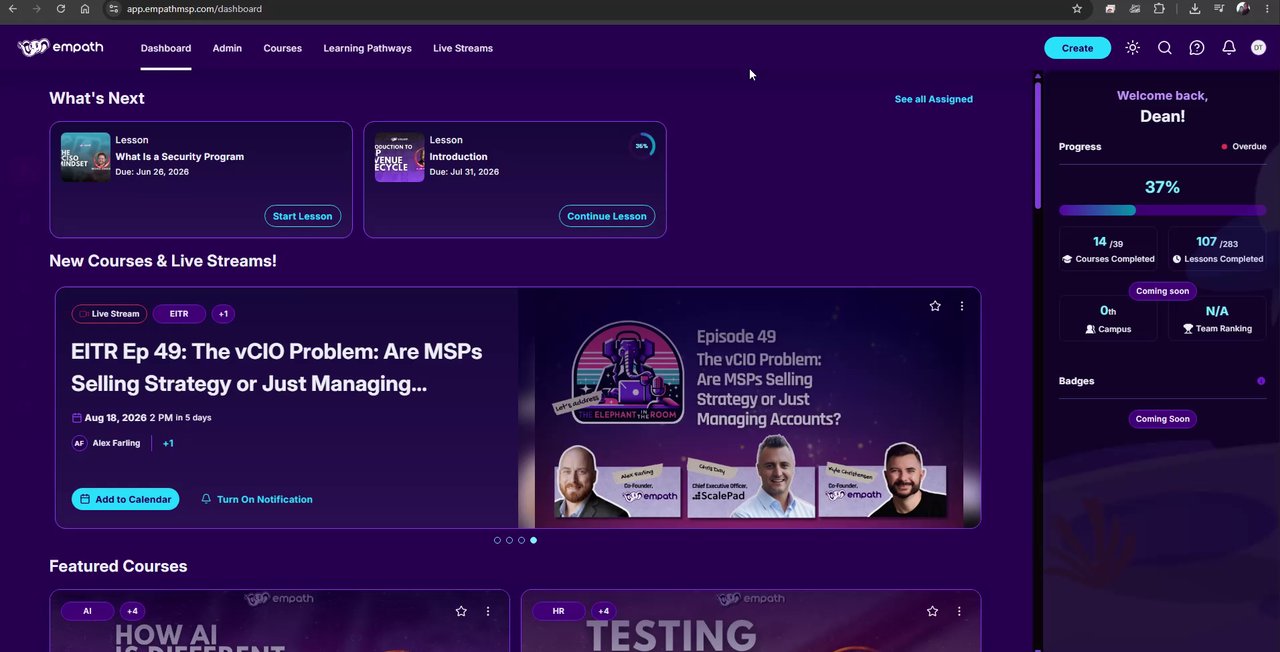1280x652 pixels.
Task: Click the bell icon in Turn On Notification
Action: click(x=206, y=499)
